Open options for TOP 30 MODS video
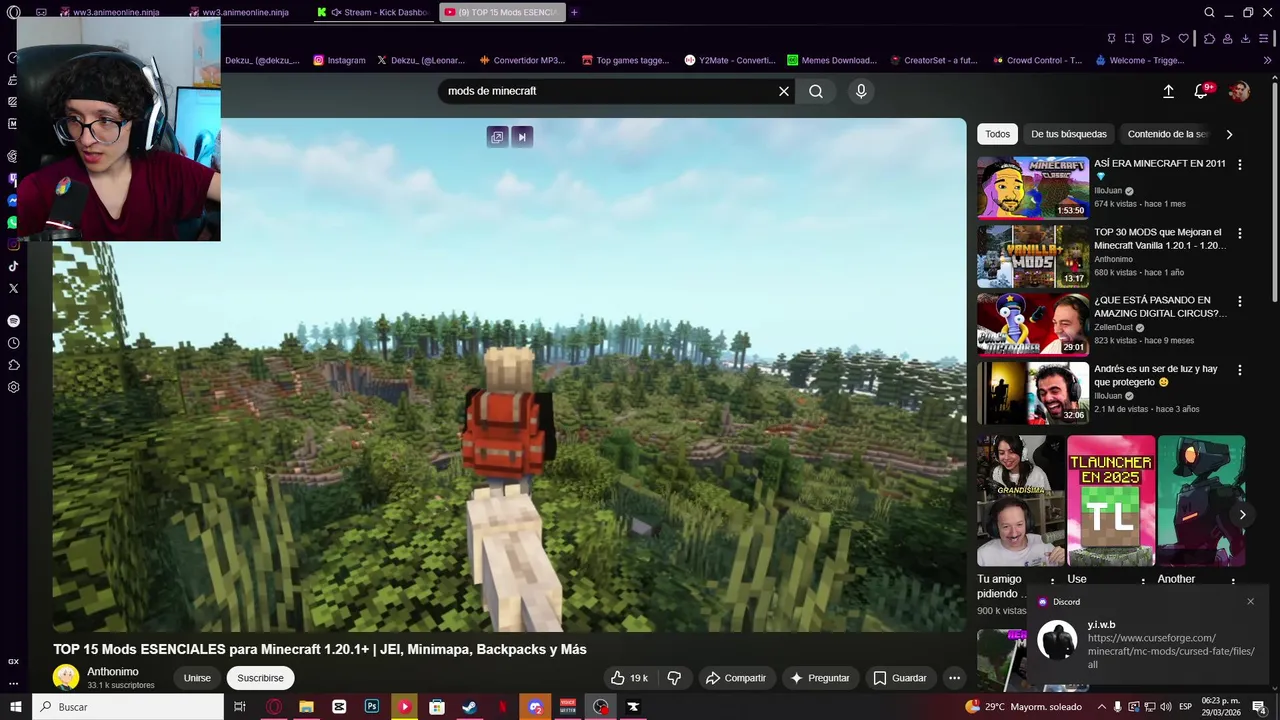 pos(1240,233)
